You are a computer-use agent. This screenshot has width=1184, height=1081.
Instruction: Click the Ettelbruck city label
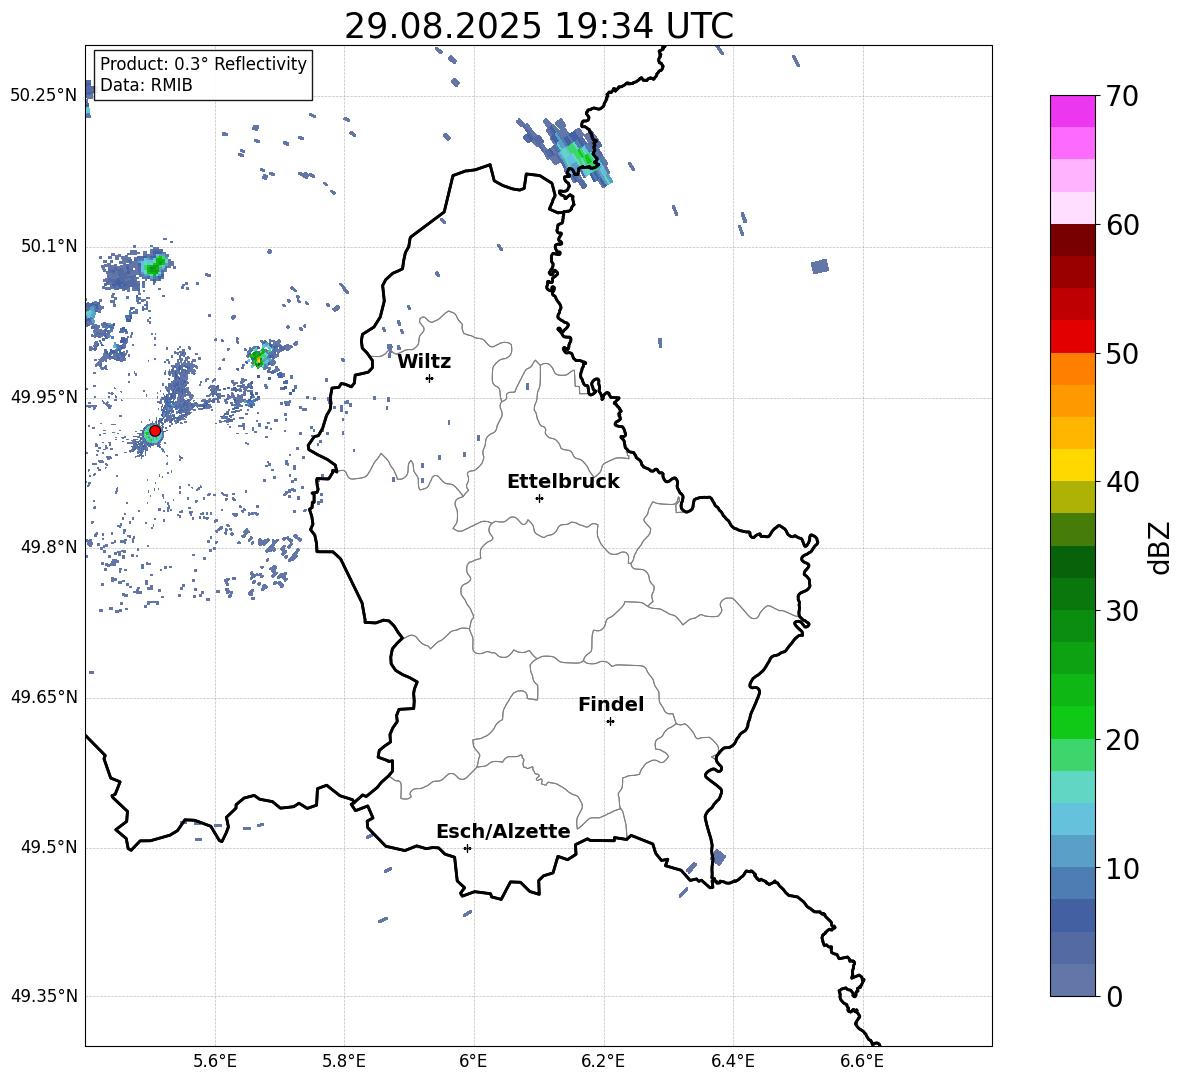click(563, 482)
